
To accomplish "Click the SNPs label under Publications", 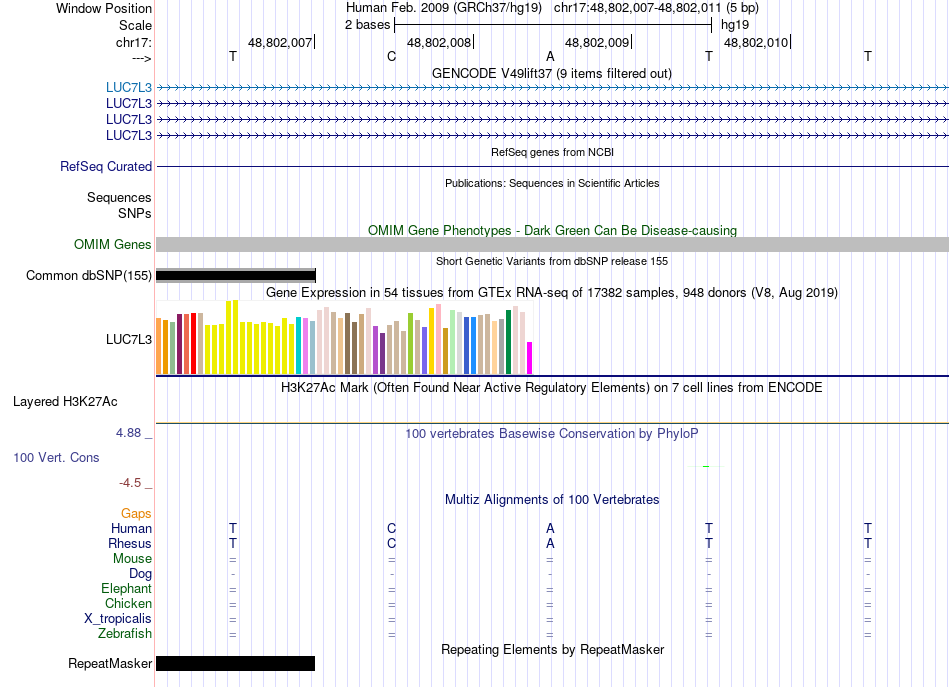I will [x=135, y=213].
